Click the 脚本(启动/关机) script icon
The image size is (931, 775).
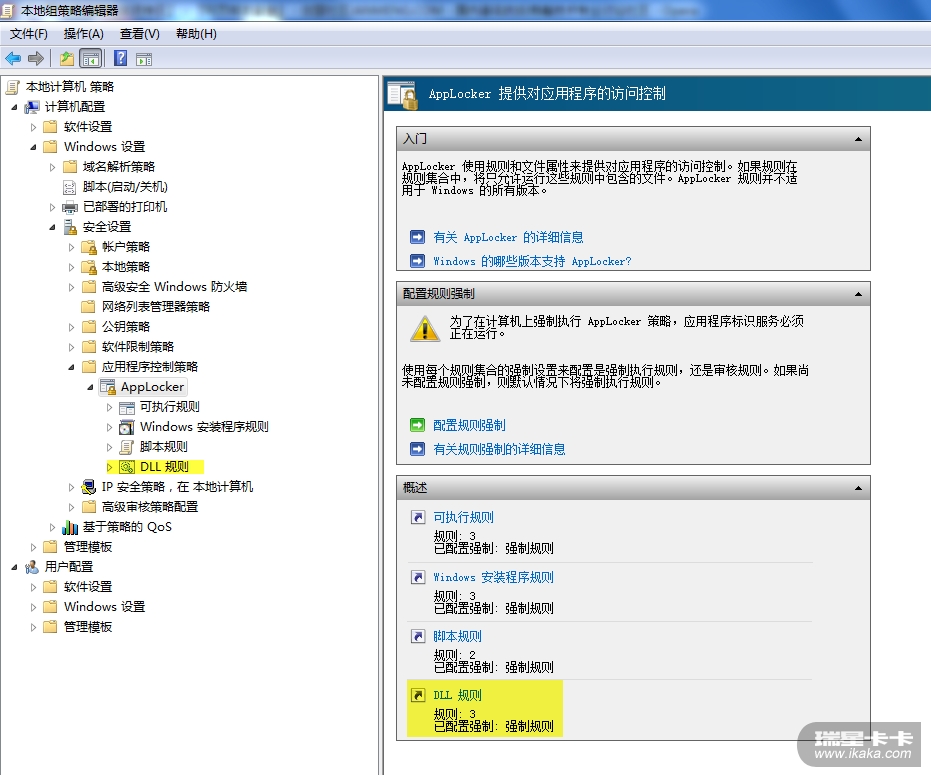(x=69, y=187)
